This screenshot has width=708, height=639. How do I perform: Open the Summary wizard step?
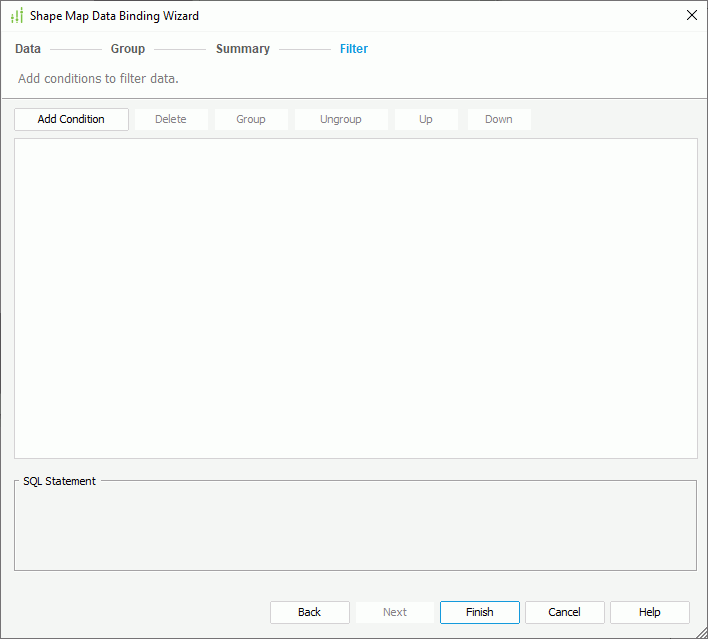click(x=243, y=49)
